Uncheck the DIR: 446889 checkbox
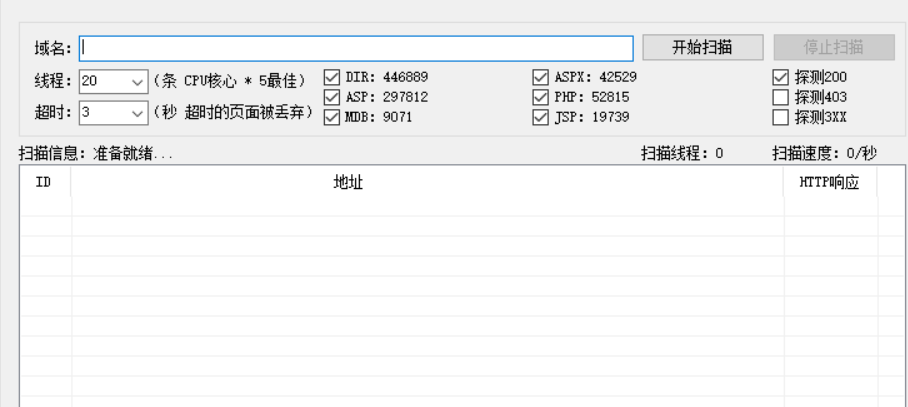Screen dimensions: 908x407 click(x=332, y=77)
